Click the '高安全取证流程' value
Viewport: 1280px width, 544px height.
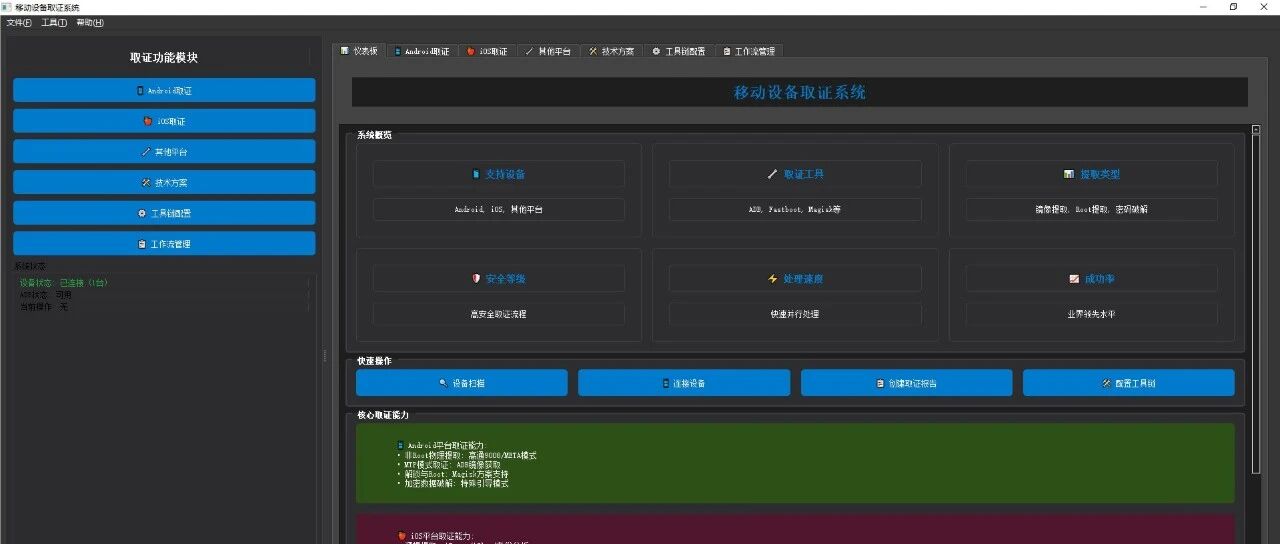click(x=499, y=314)
